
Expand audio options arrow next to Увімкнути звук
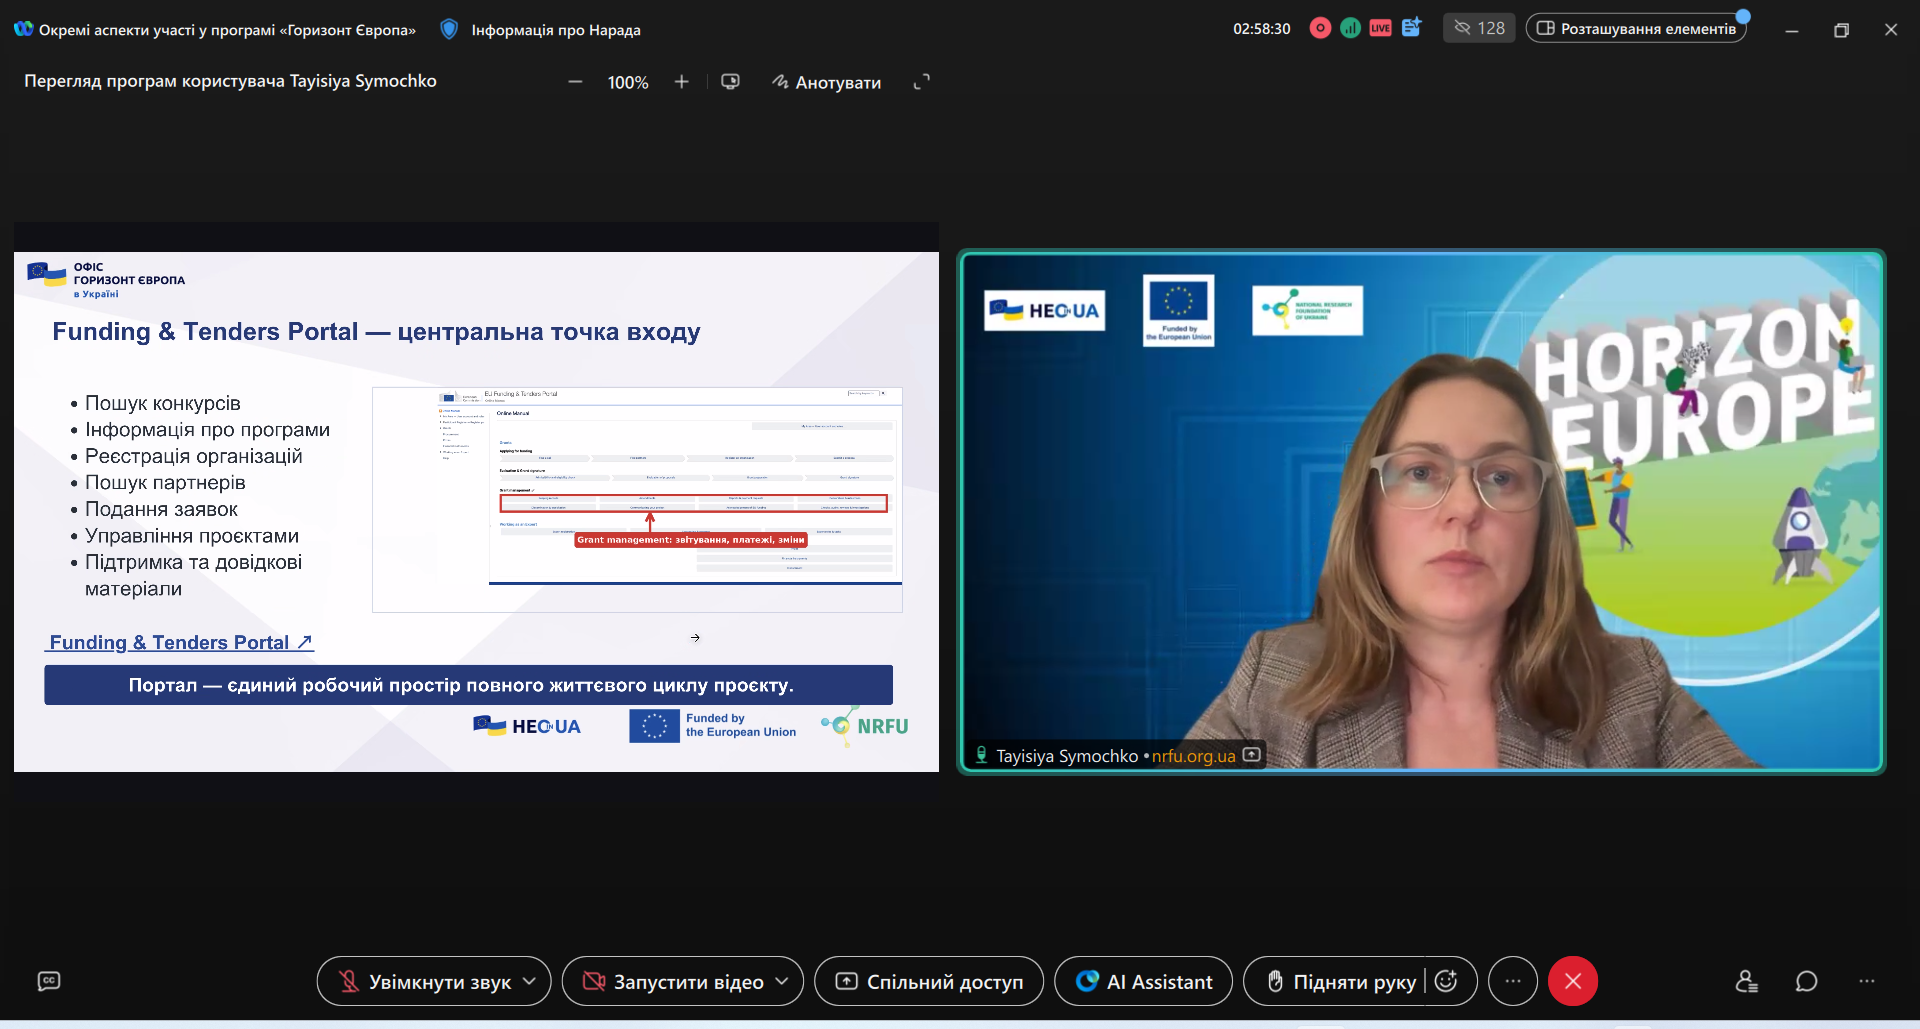pos(530,981)
